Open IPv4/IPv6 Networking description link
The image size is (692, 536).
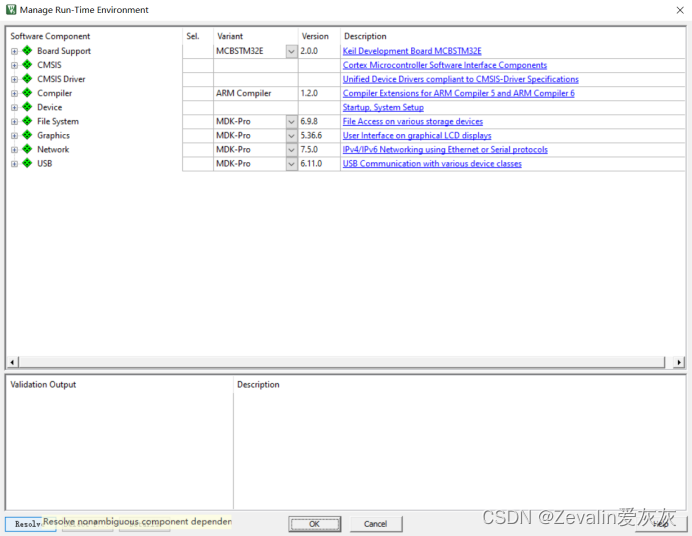pyautogui.click(x=445, y=150)
